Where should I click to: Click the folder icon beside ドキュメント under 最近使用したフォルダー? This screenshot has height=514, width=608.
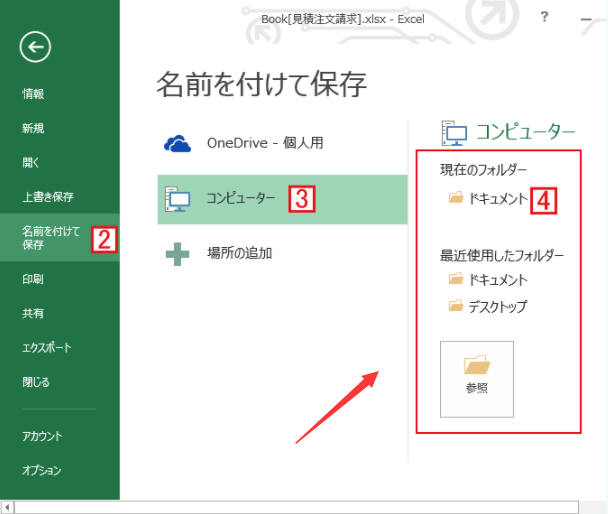click(x=456, y=278)
